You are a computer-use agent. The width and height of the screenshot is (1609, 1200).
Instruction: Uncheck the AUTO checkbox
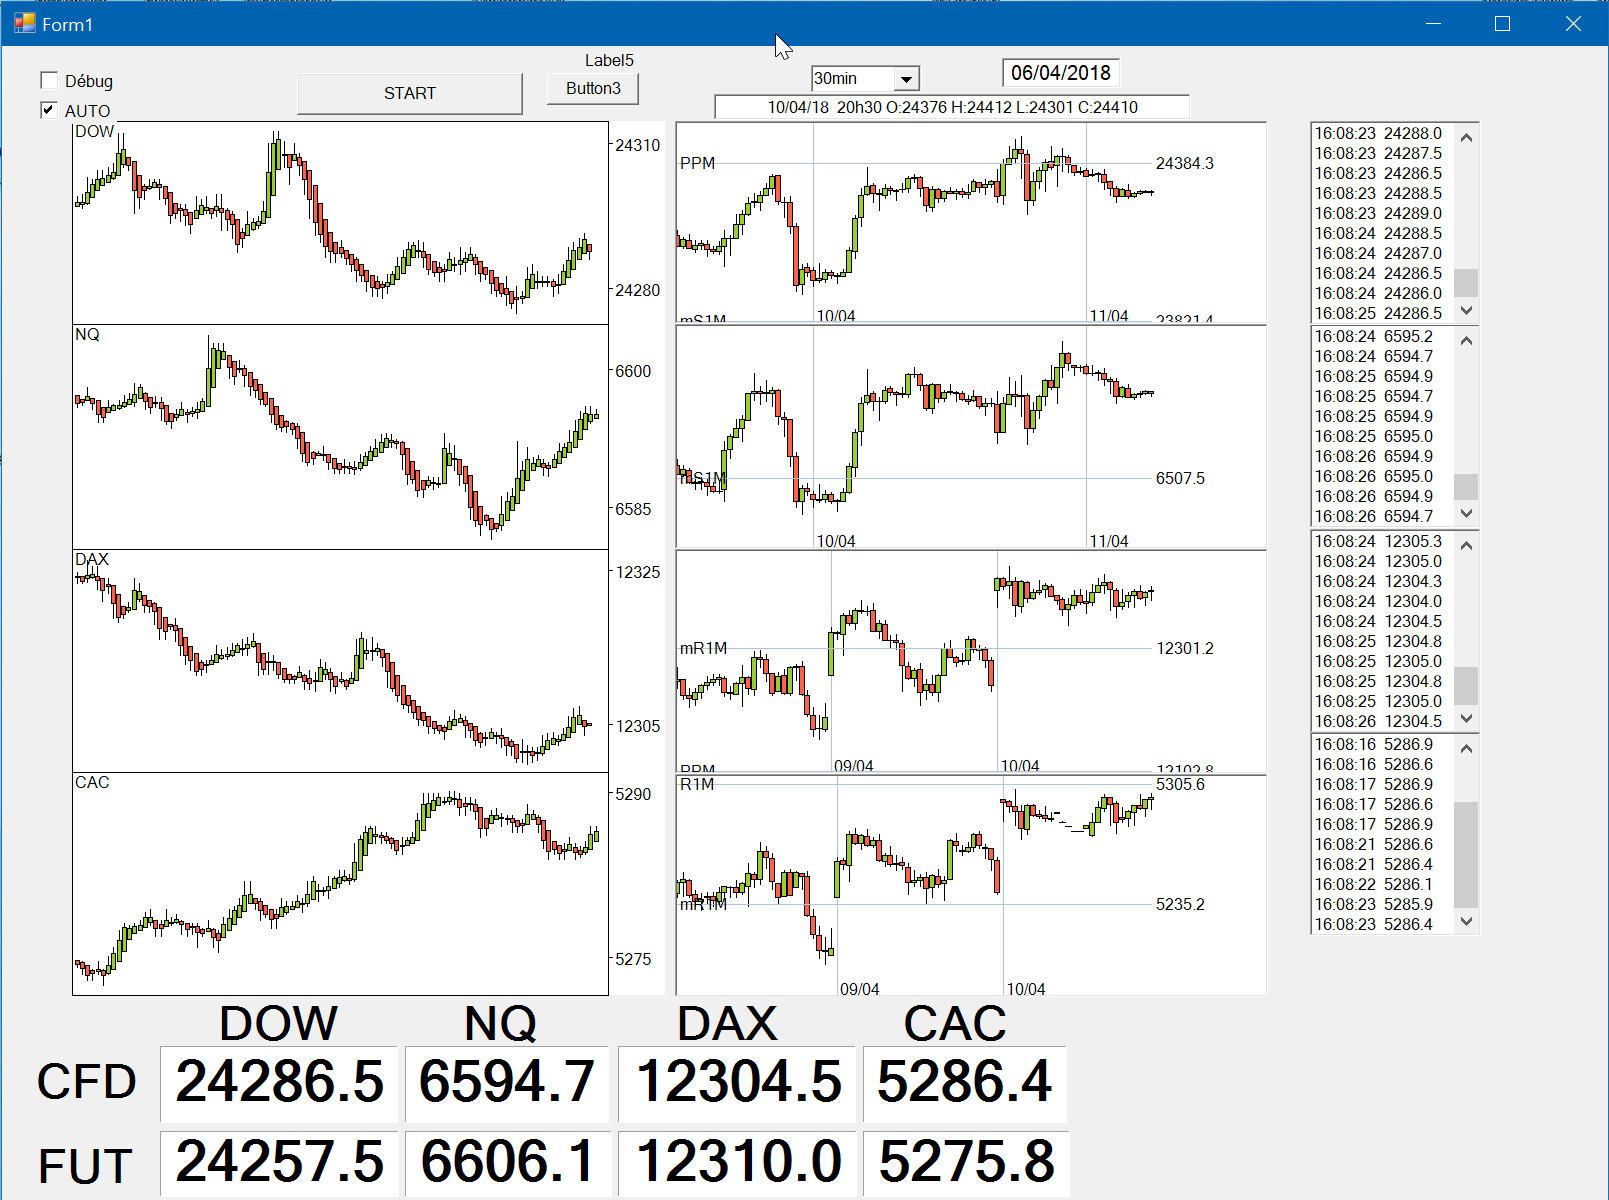(49, 110)
